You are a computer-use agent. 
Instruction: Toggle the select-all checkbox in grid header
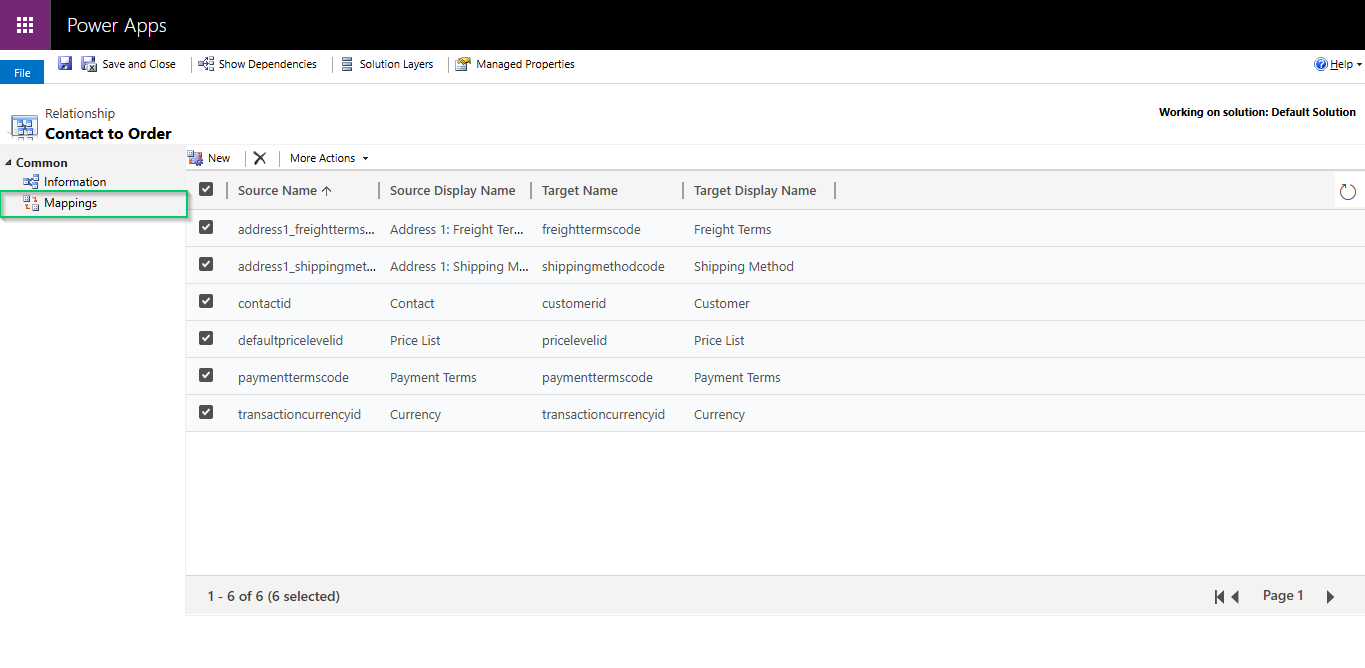coord(206,189)
